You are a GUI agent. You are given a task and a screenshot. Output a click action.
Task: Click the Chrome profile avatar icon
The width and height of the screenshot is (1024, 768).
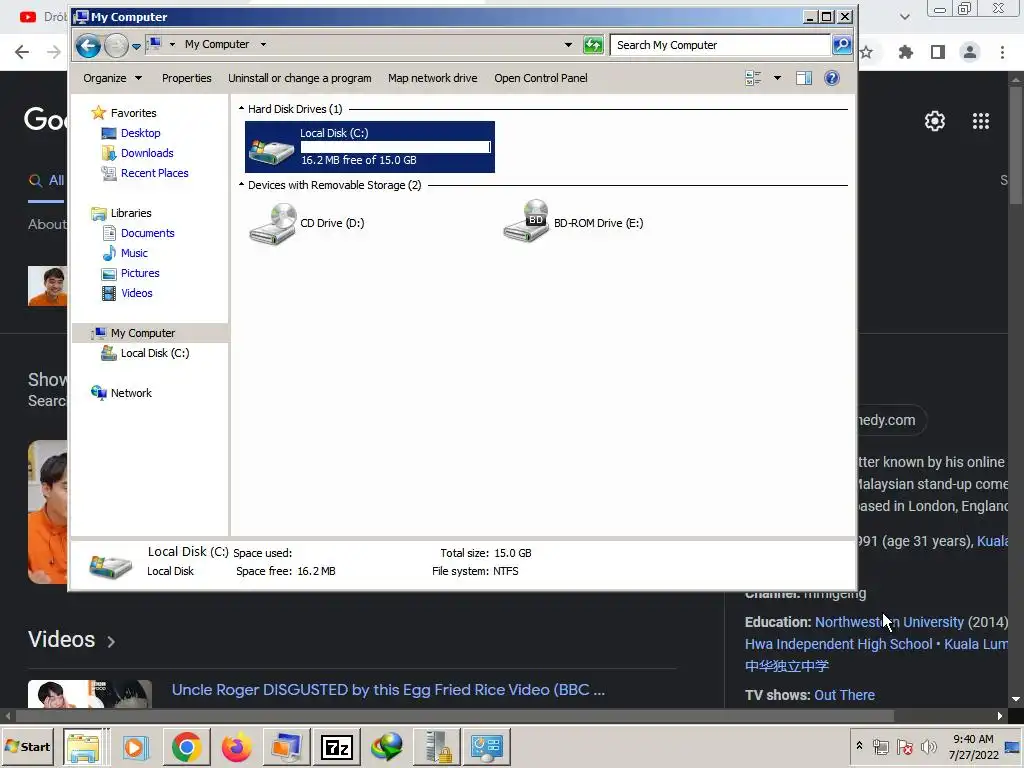[970, 52]
